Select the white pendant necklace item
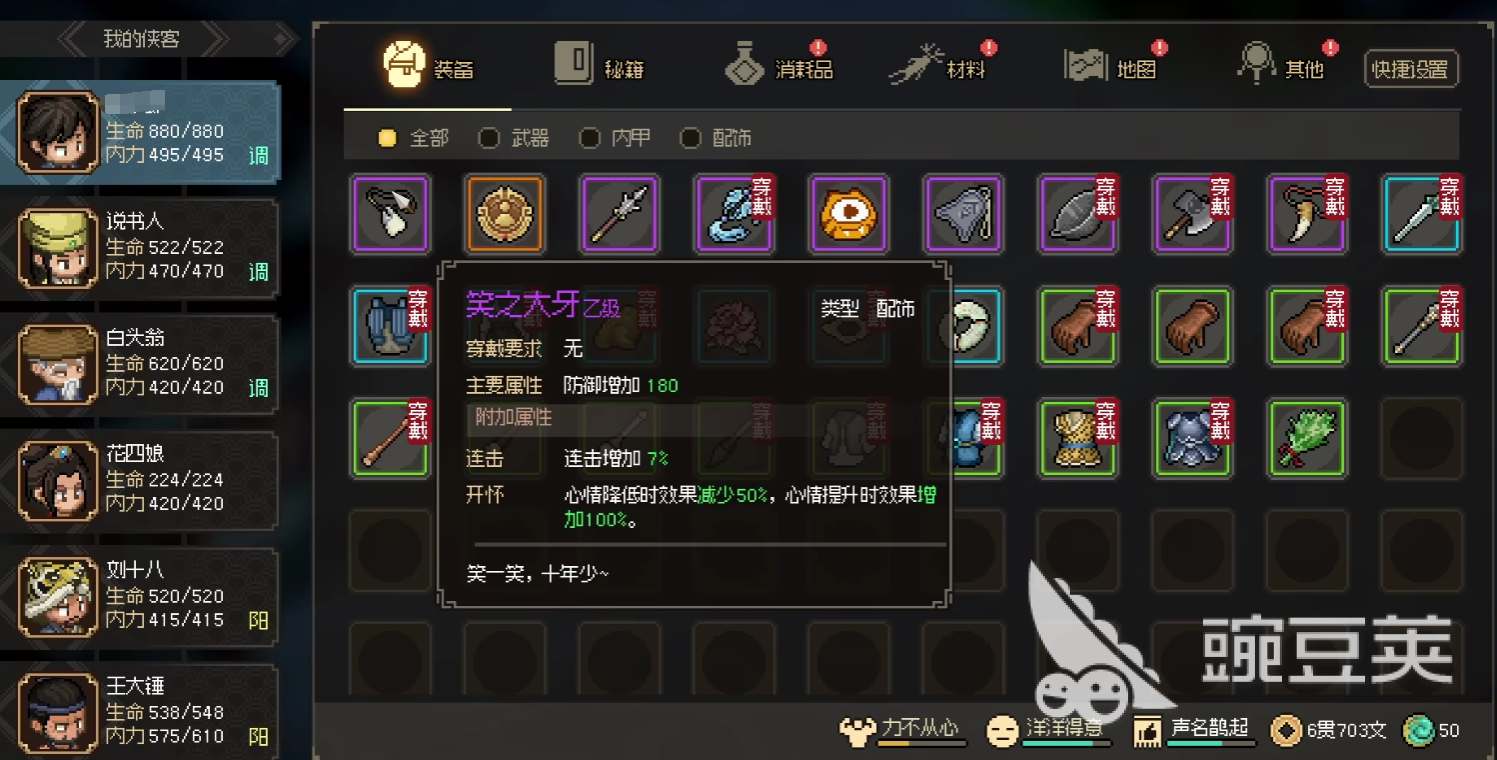Viewport: 1497px width, 760px height. click(390, 214)
